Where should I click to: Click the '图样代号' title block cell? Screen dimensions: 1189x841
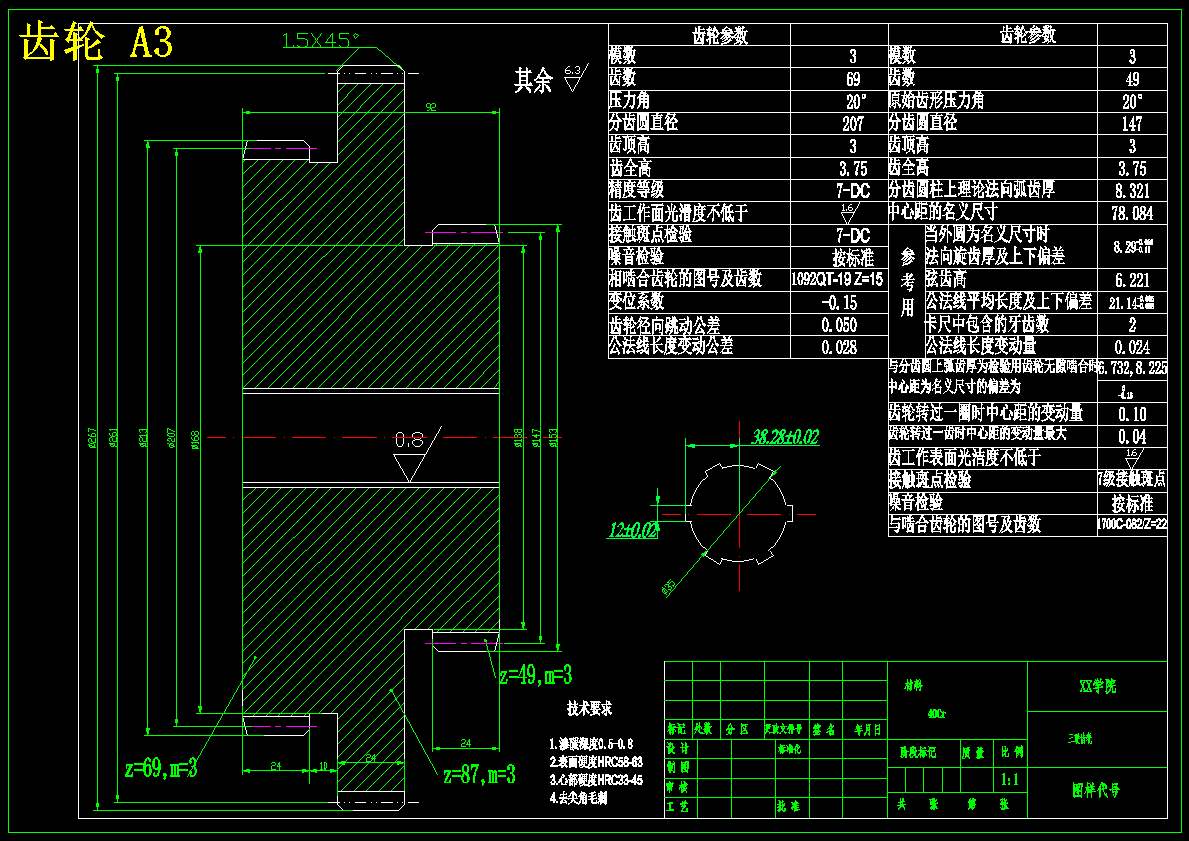coord(1096,790)
